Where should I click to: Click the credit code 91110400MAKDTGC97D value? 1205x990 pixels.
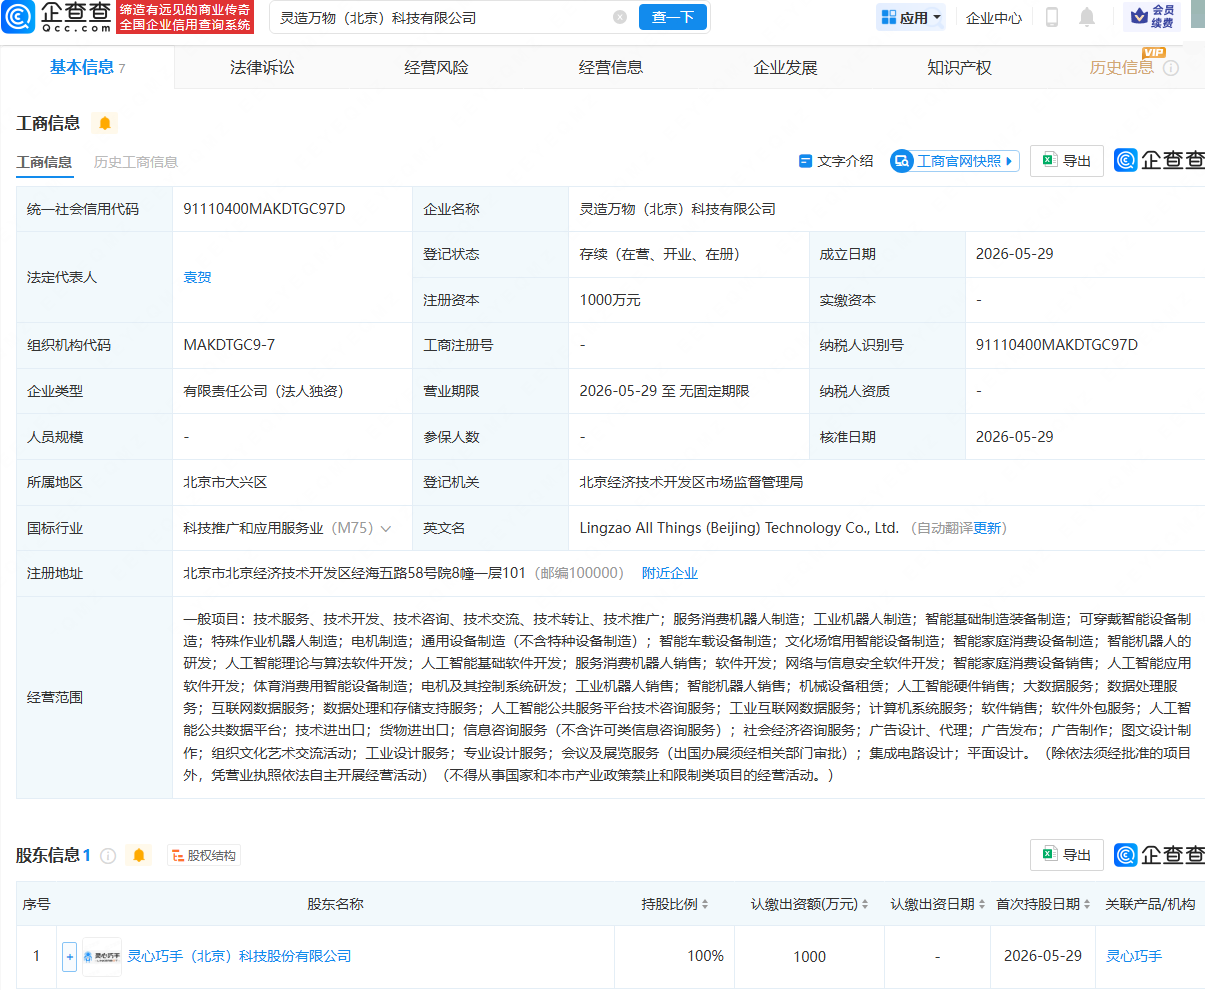264,209
